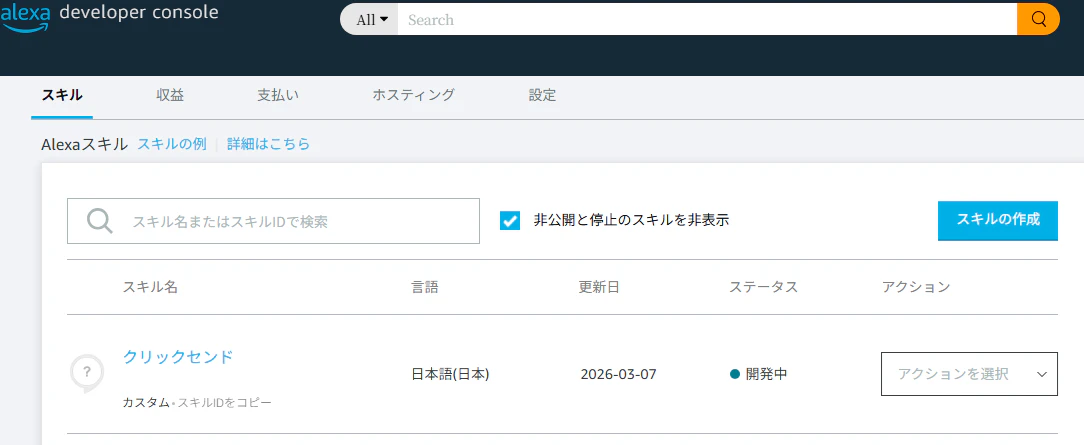Open the アクションを選択 dropdown

click(x=969, y=374)
